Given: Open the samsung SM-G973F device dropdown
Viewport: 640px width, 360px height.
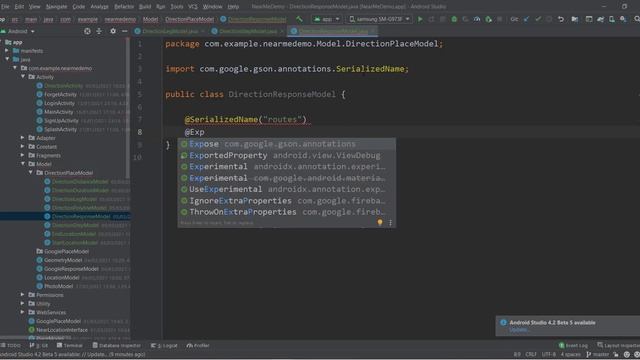Looking at the screenshot, I should click(379, 19).
